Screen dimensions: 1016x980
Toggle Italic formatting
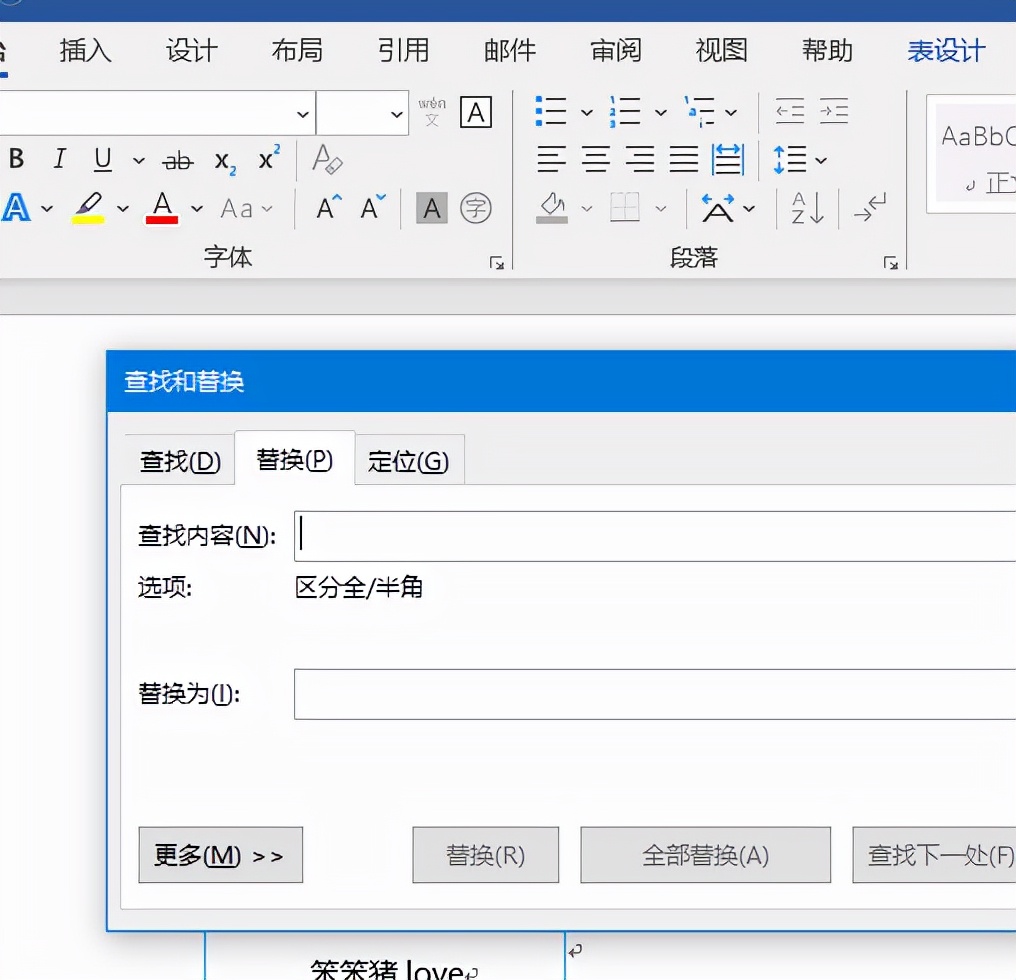click(x=60, y=159)
